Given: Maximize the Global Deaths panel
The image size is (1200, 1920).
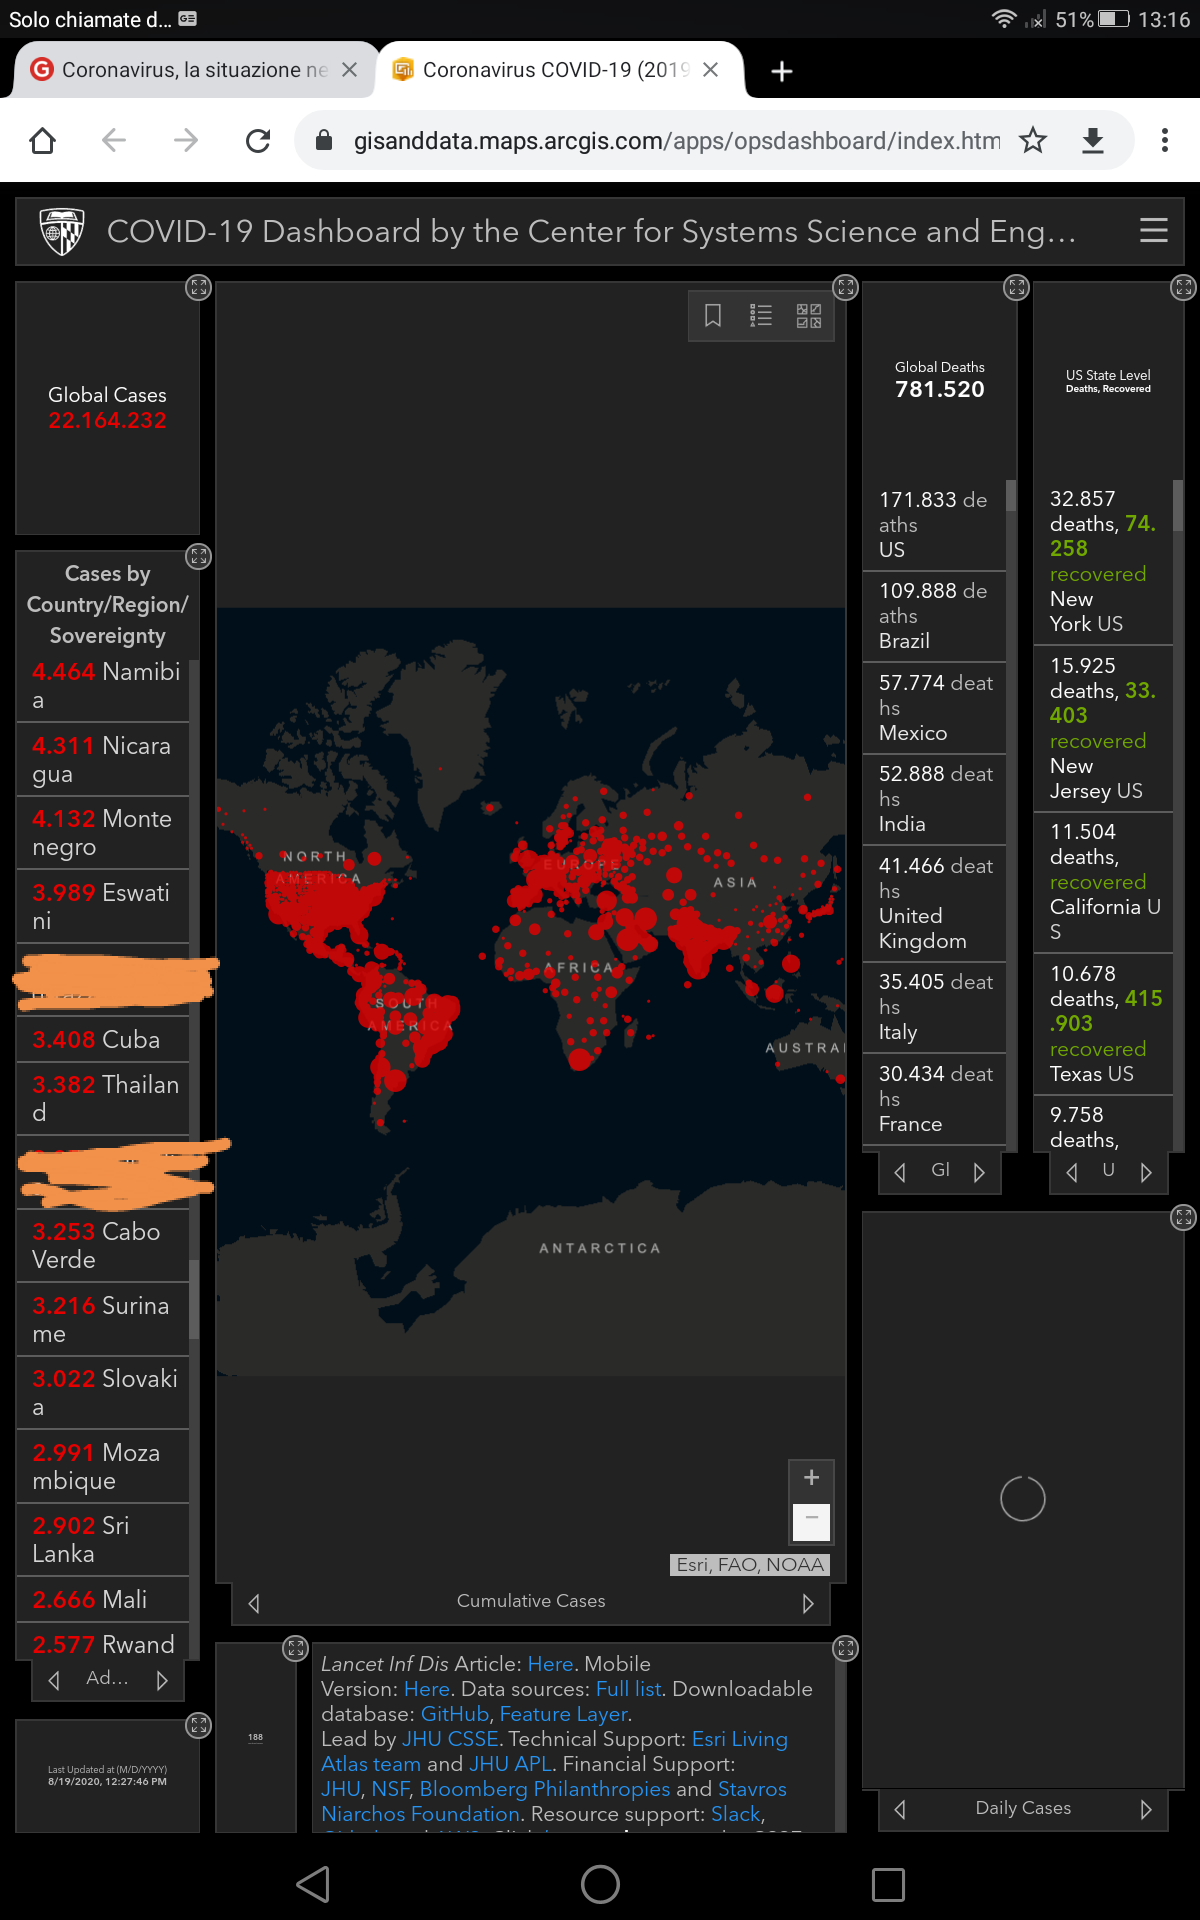Looking at the screenshot, I should (x=1016, y=288).
